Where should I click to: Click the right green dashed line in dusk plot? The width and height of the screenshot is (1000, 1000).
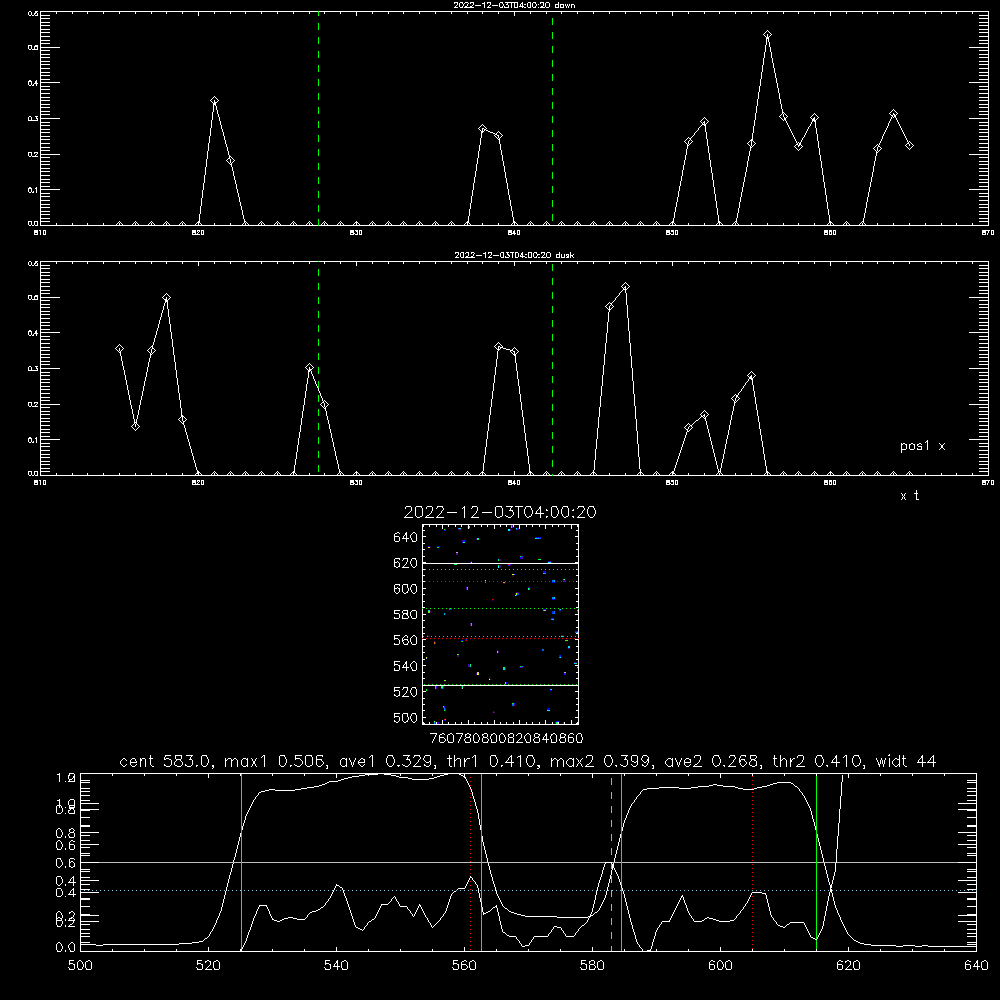click(x=552, y=368)
